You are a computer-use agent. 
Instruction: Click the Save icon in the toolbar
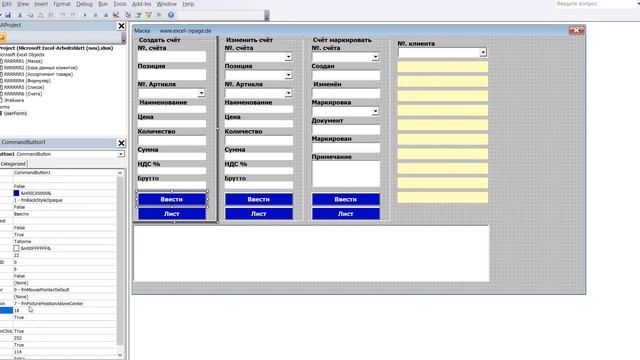8,15
